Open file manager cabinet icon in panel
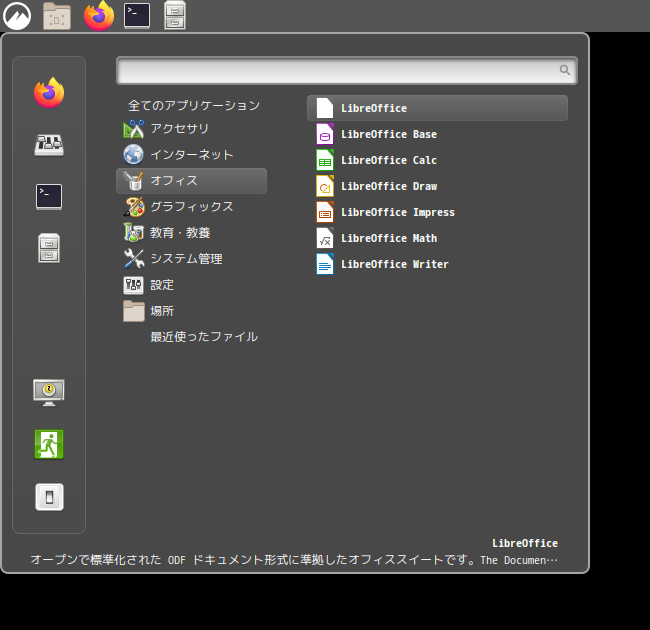 click(175, 16)
